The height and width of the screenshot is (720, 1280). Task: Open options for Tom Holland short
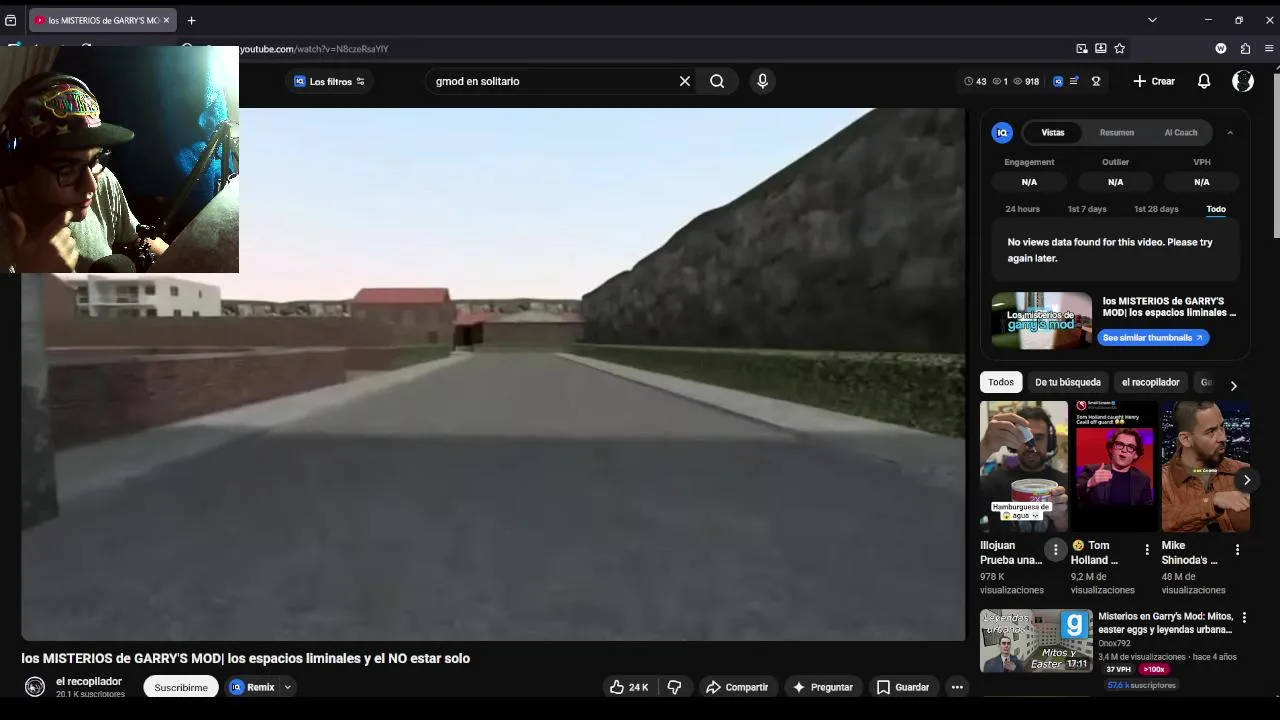point(1147,549)
